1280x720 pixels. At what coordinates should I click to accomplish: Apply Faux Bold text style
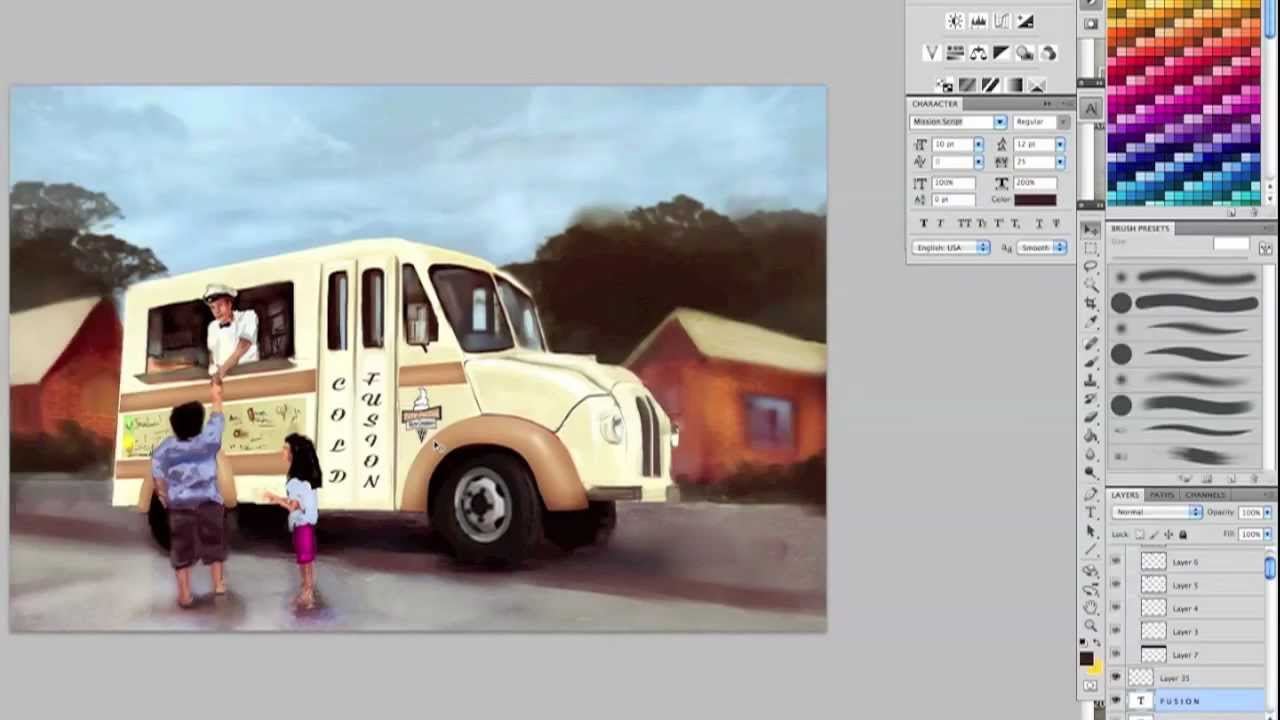[x=923, y=223]
